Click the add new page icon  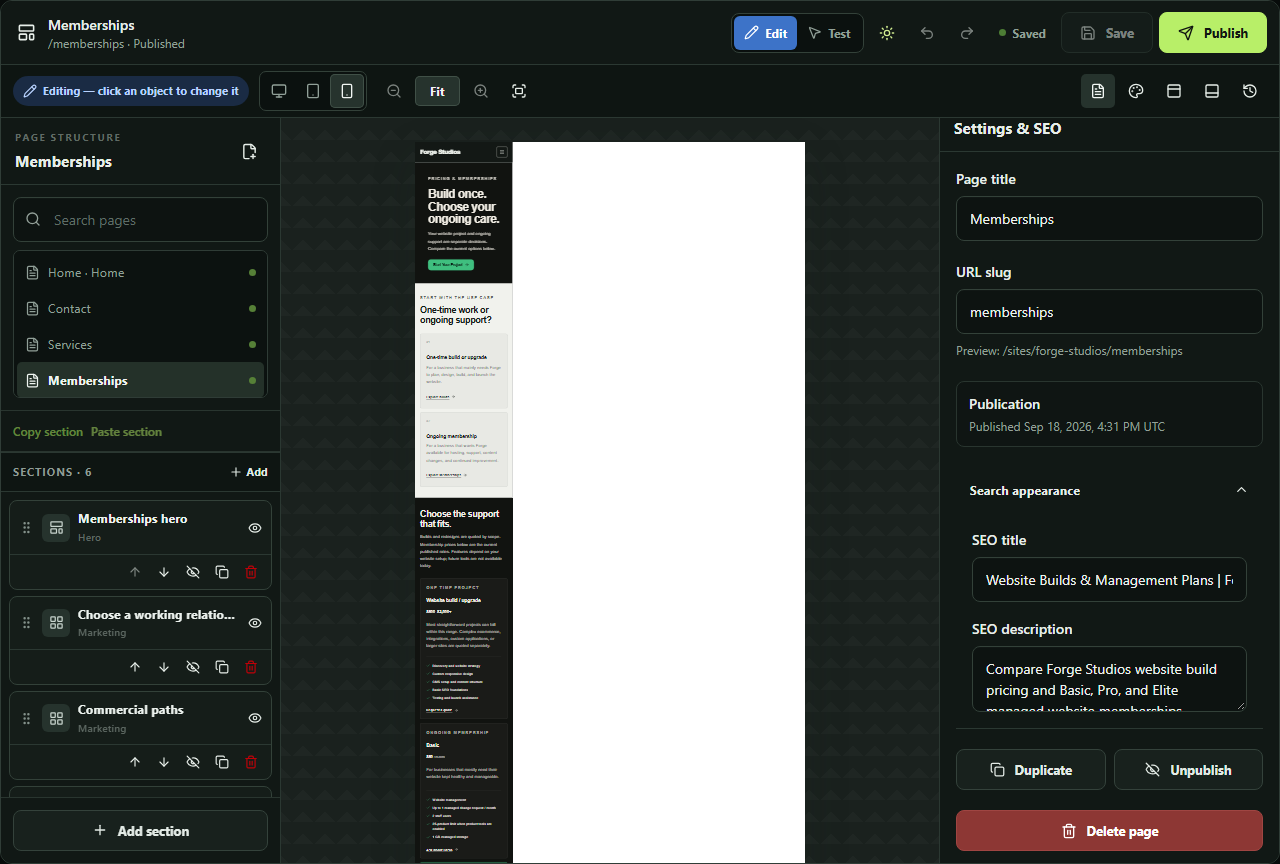[x=250, y=151]
